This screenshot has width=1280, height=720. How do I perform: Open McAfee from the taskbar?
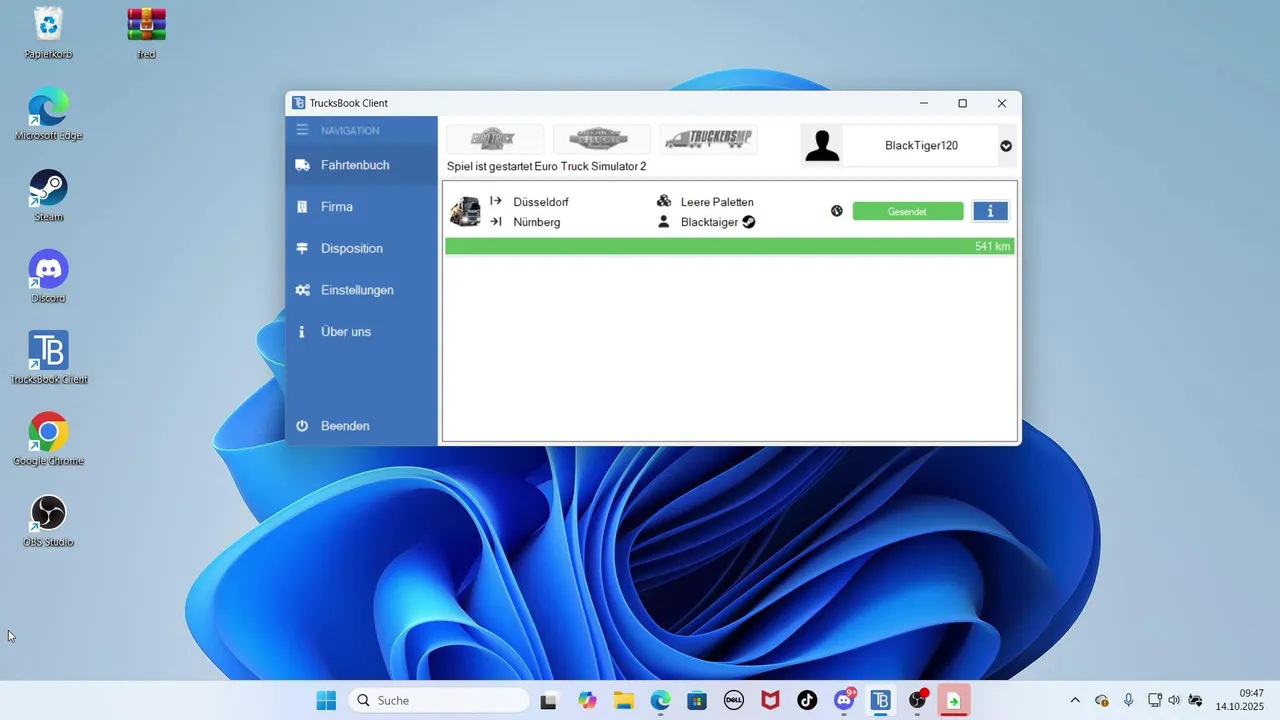coord(771,701)
